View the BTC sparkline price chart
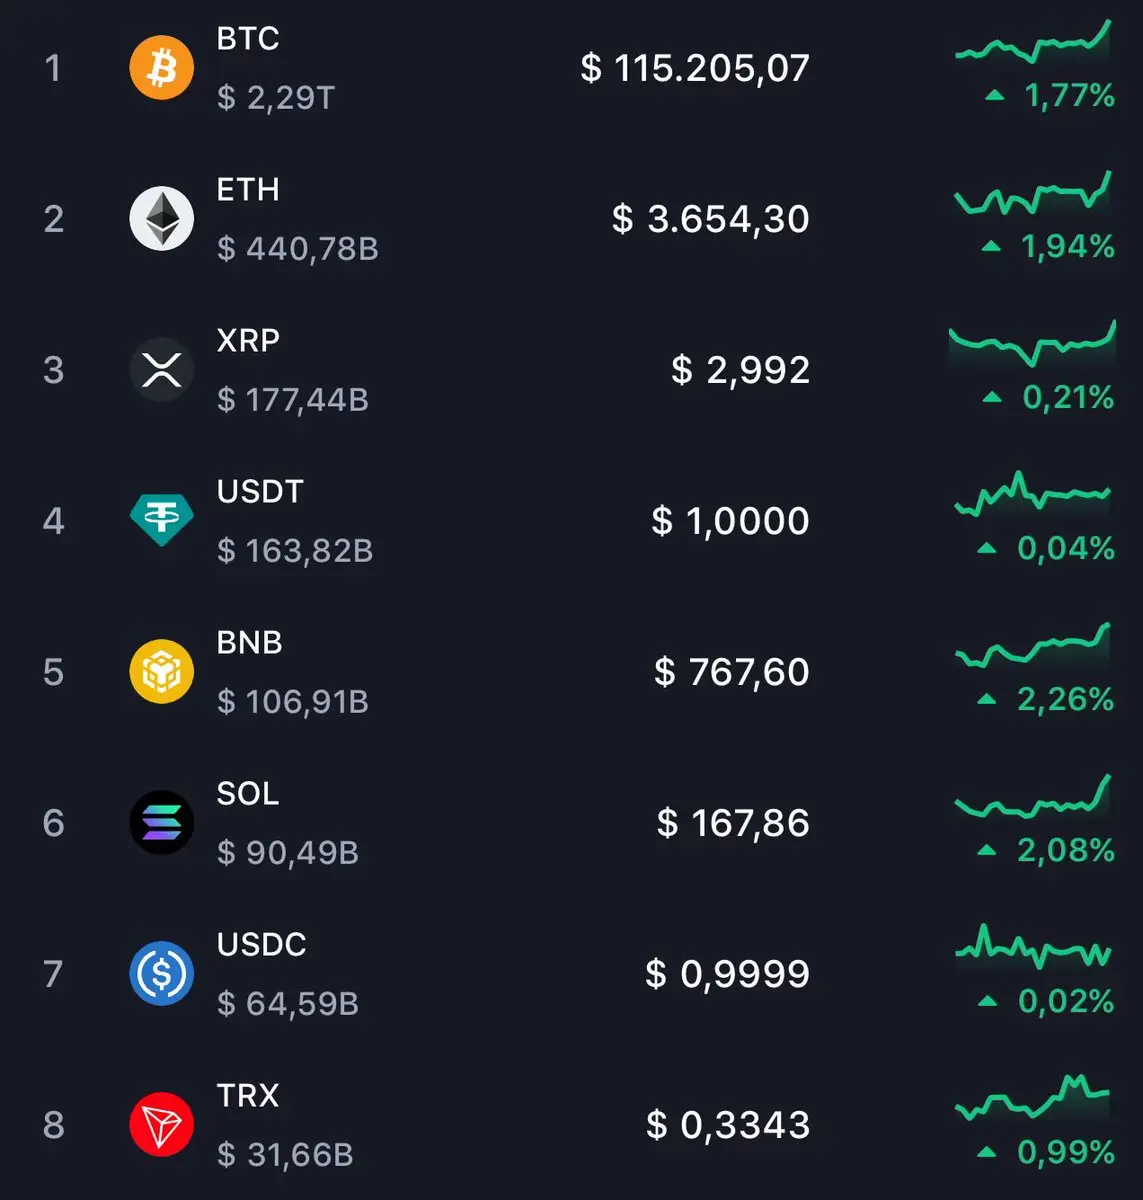The height and width of the screenshot is (1200, 1143). (1033, 42)
